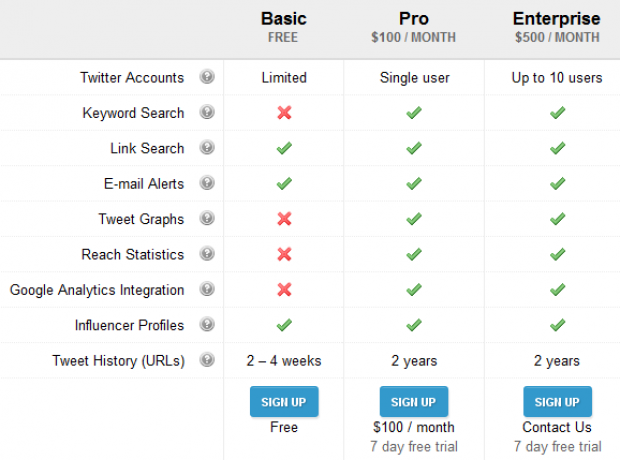Click the Basic plan heading
The width and height of the screenshot is (620, 460).
pos(284,19)
